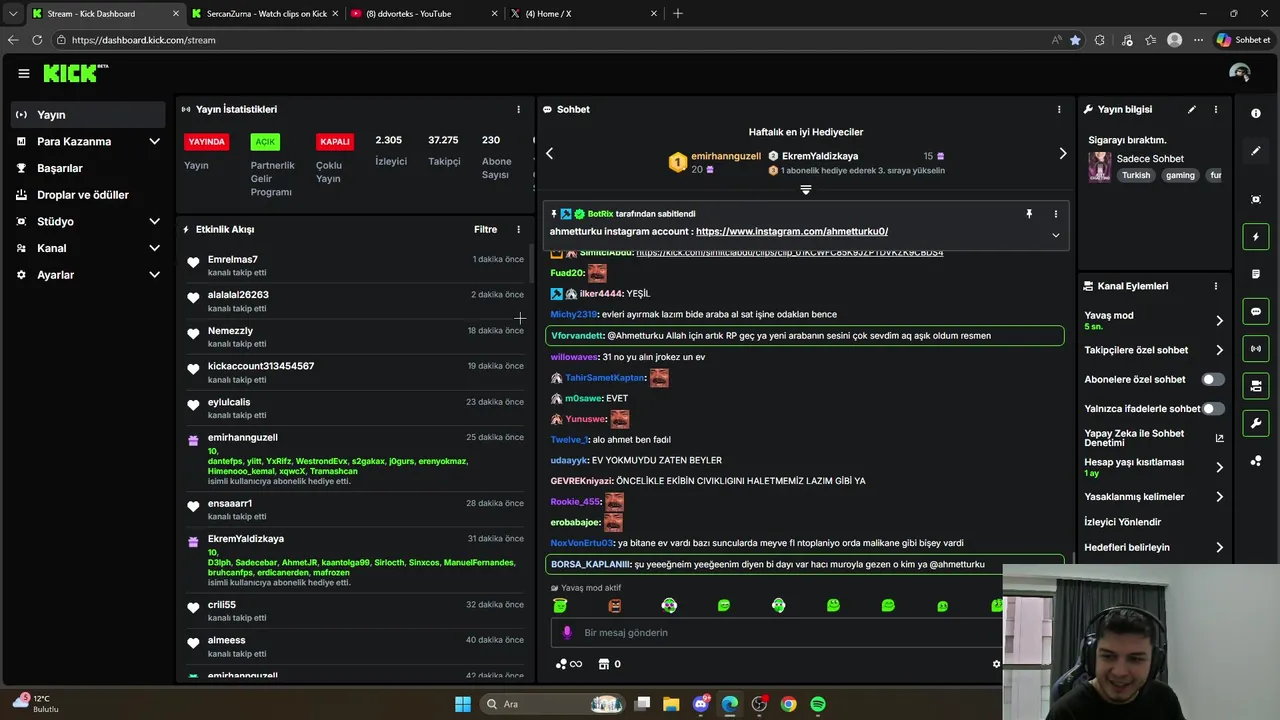
Task: Open the Etkinlik Akışı panel options menu
Action: 518,229
